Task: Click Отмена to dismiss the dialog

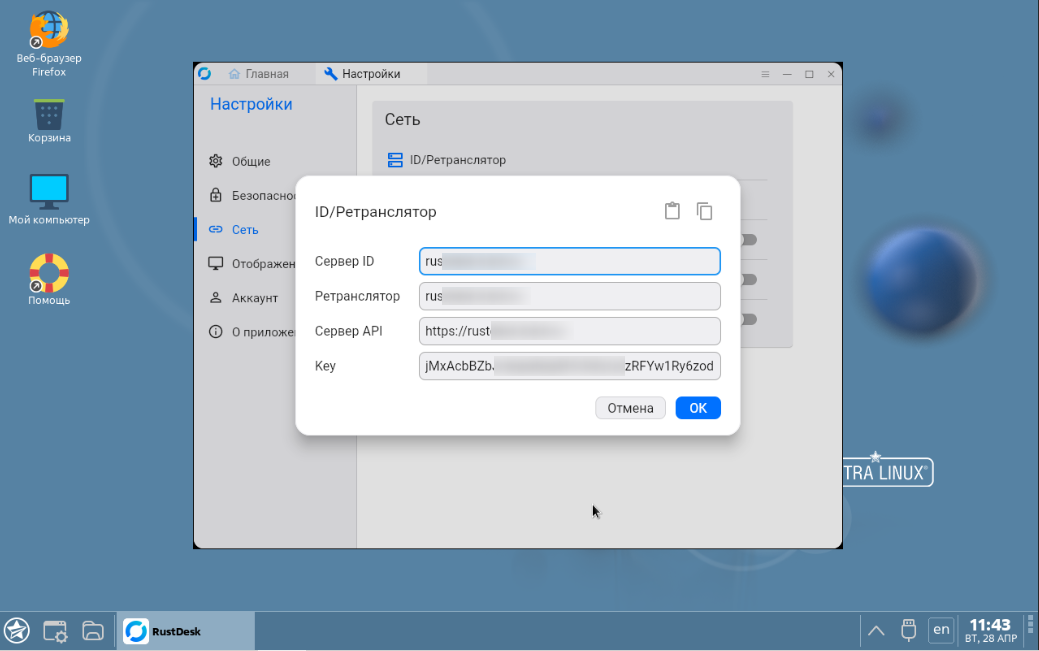Action: 630,408
